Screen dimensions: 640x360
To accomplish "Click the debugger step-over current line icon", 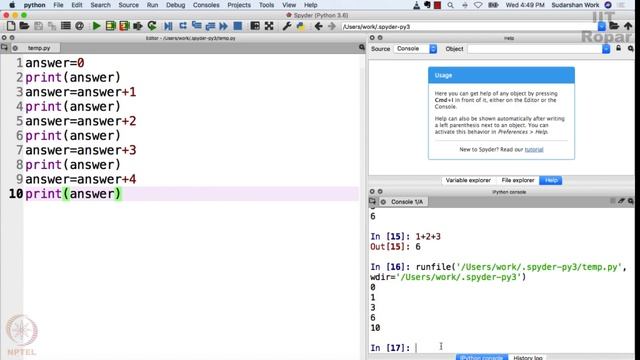I will (183, 27).
